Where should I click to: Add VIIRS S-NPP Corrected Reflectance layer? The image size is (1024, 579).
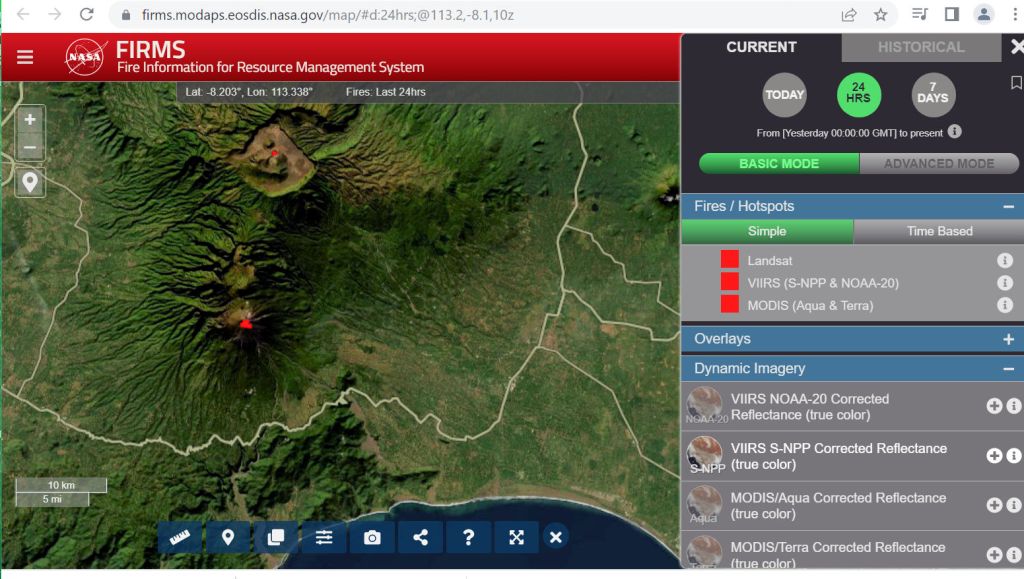pyautogui.click(x=994, y=456)
